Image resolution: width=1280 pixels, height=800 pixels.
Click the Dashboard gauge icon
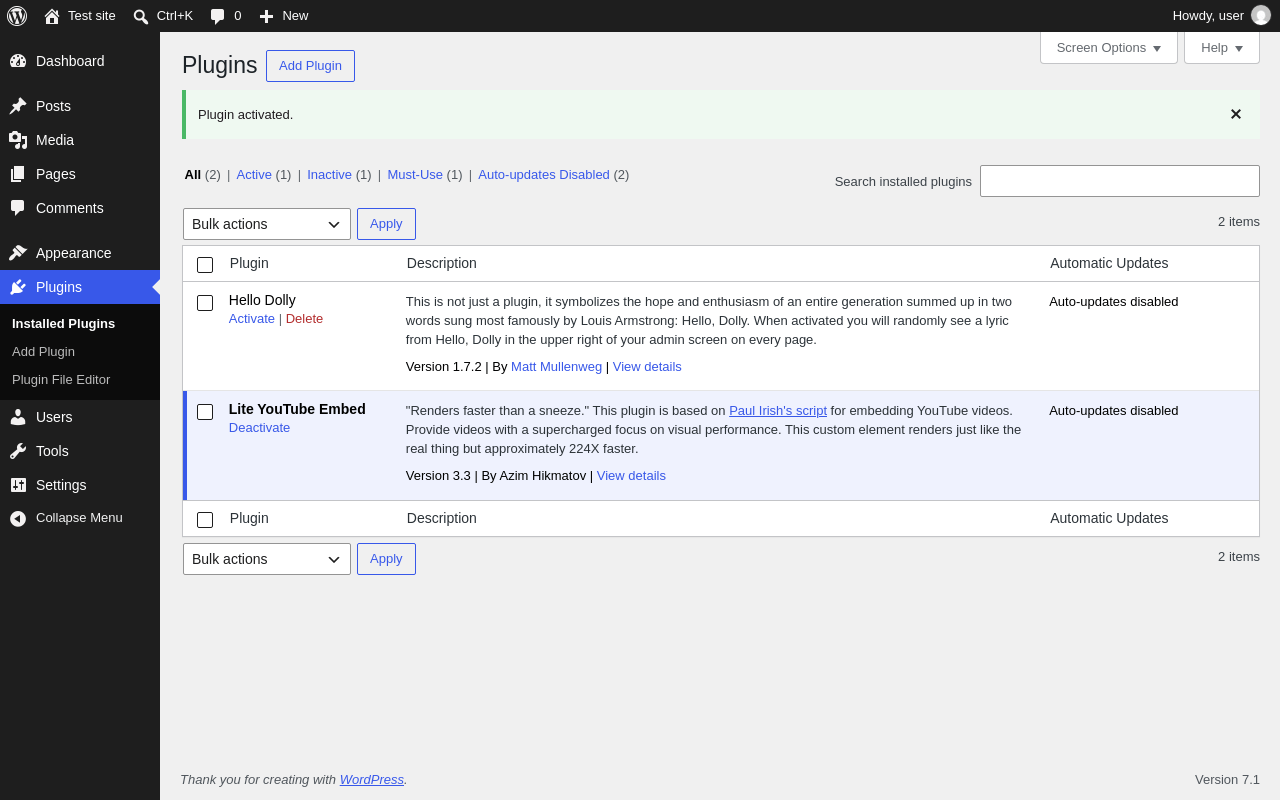[18, 61]
